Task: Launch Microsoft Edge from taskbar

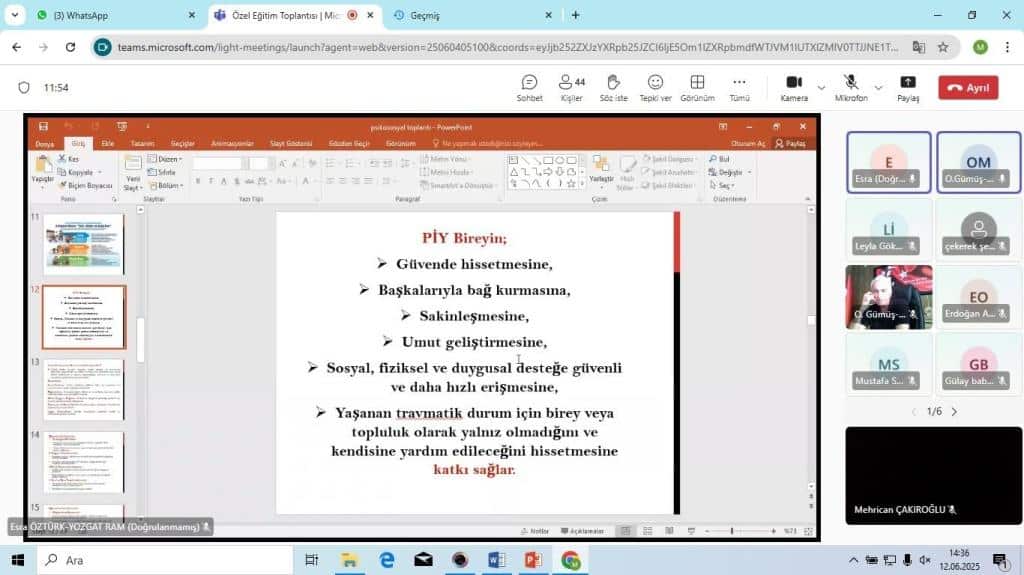Action: point(387,560)
